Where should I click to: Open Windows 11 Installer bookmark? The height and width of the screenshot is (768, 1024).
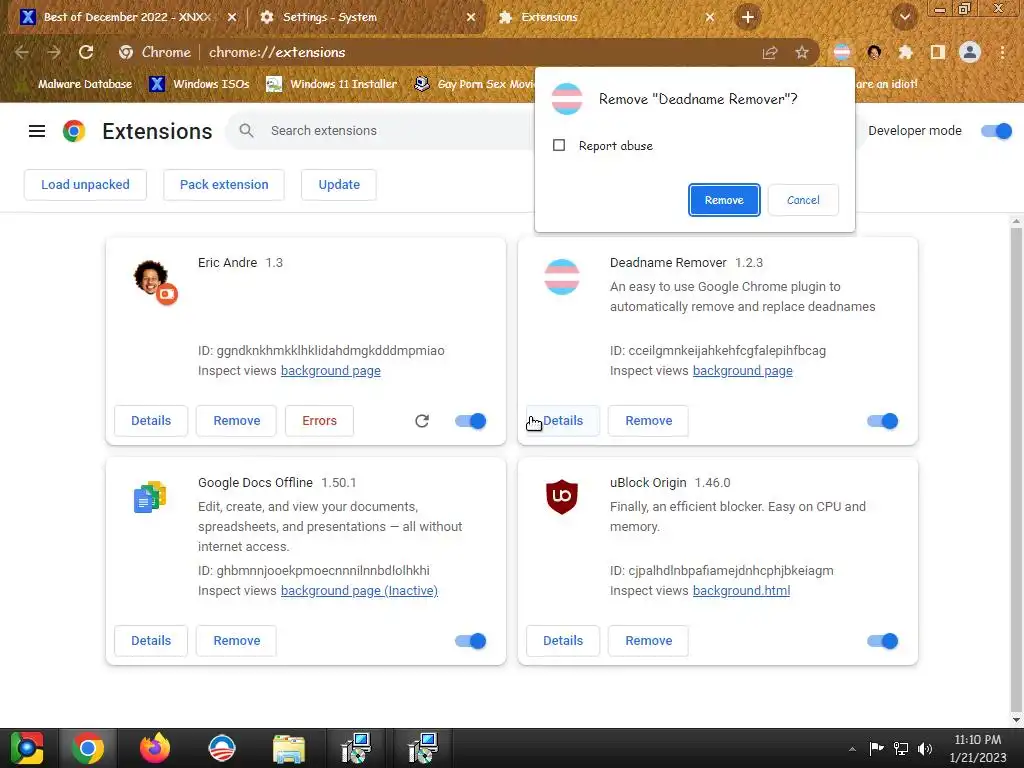click(x=332, y=84)
